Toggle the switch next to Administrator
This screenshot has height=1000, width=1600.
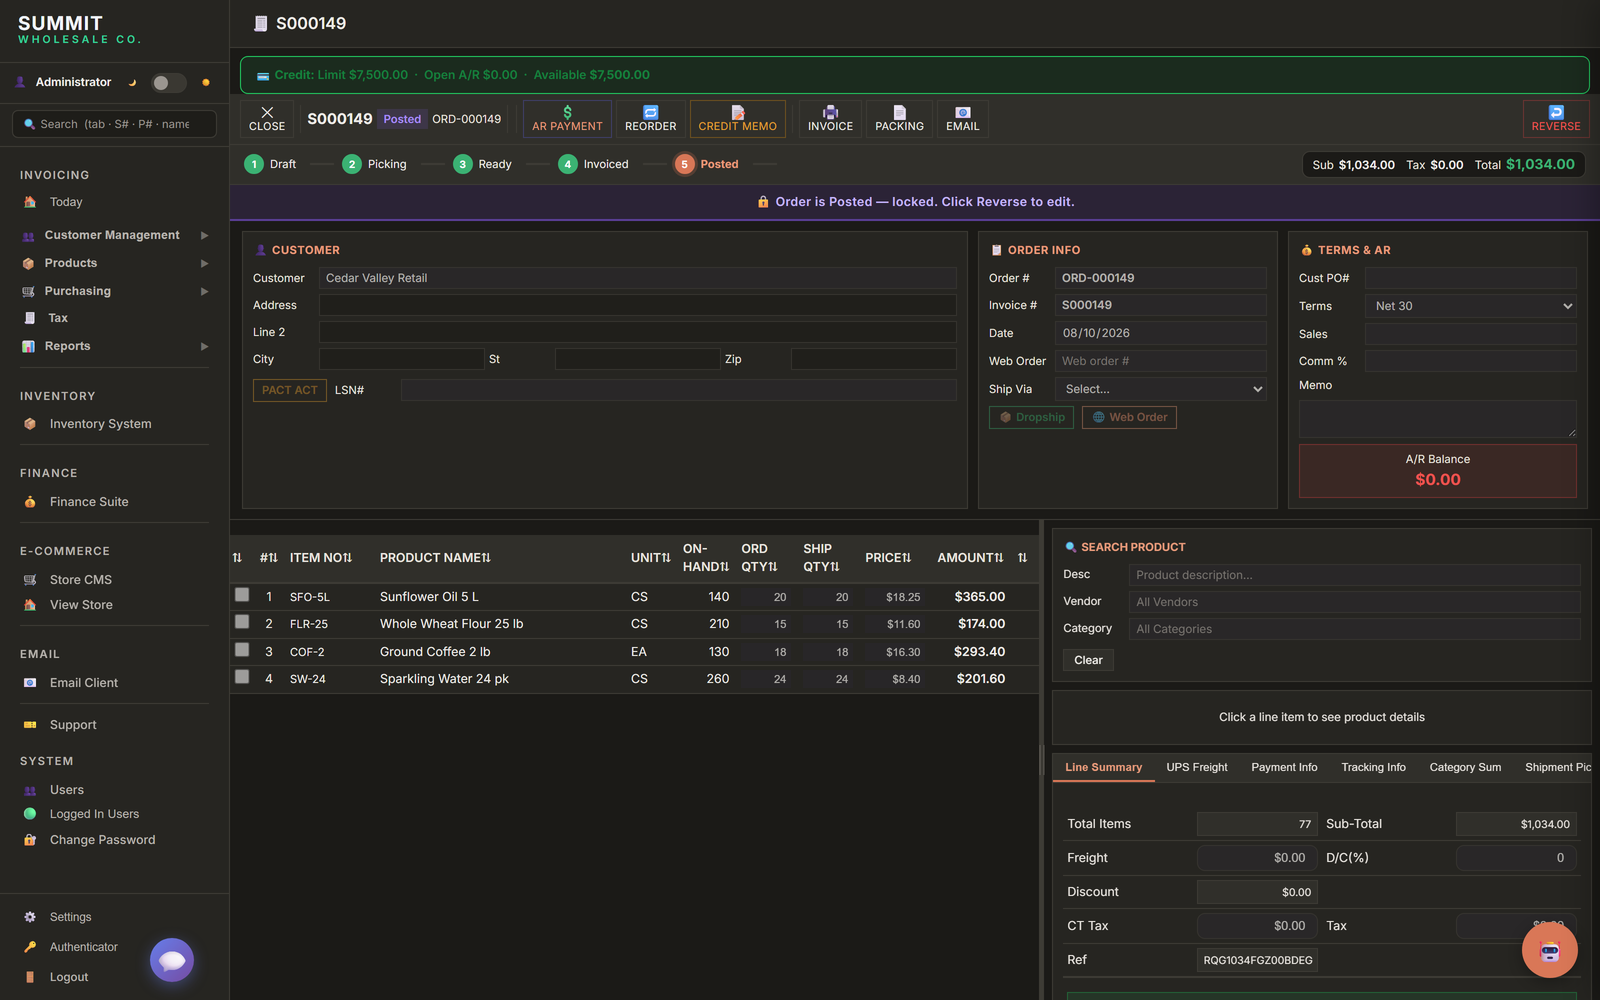(168, 83)
